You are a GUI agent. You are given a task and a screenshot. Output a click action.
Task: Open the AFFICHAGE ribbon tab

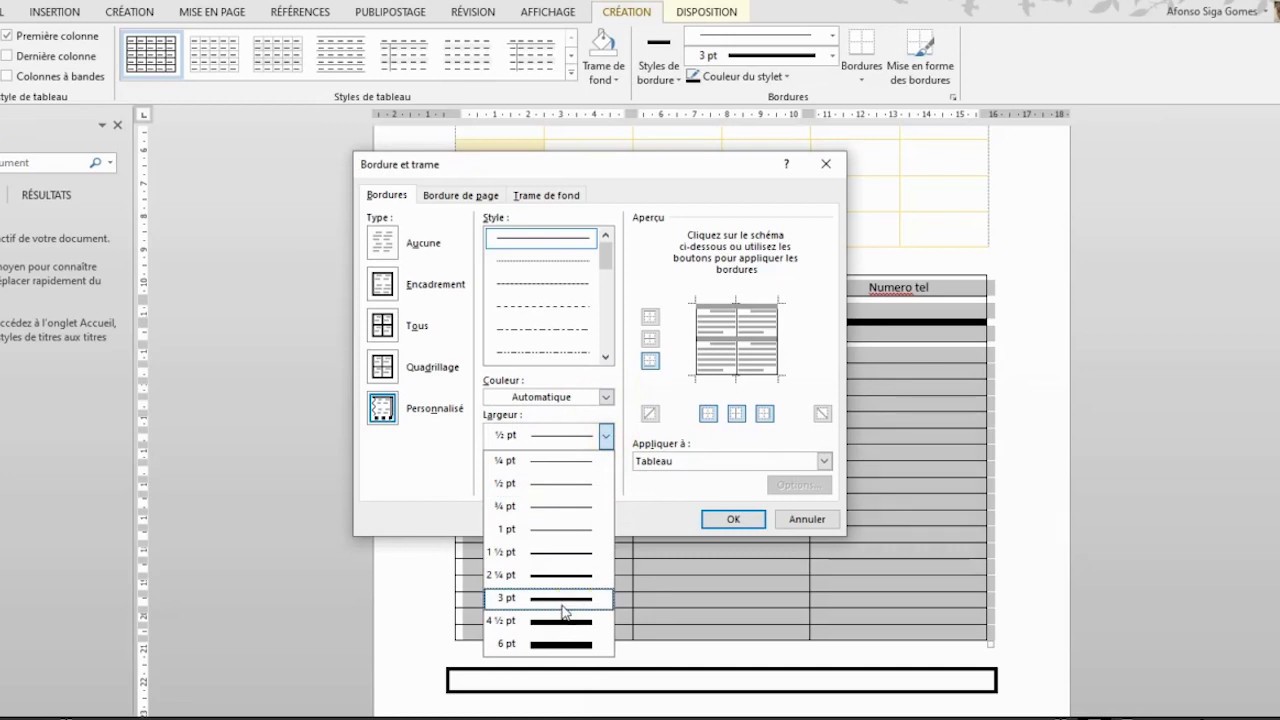tap(548, 12)
